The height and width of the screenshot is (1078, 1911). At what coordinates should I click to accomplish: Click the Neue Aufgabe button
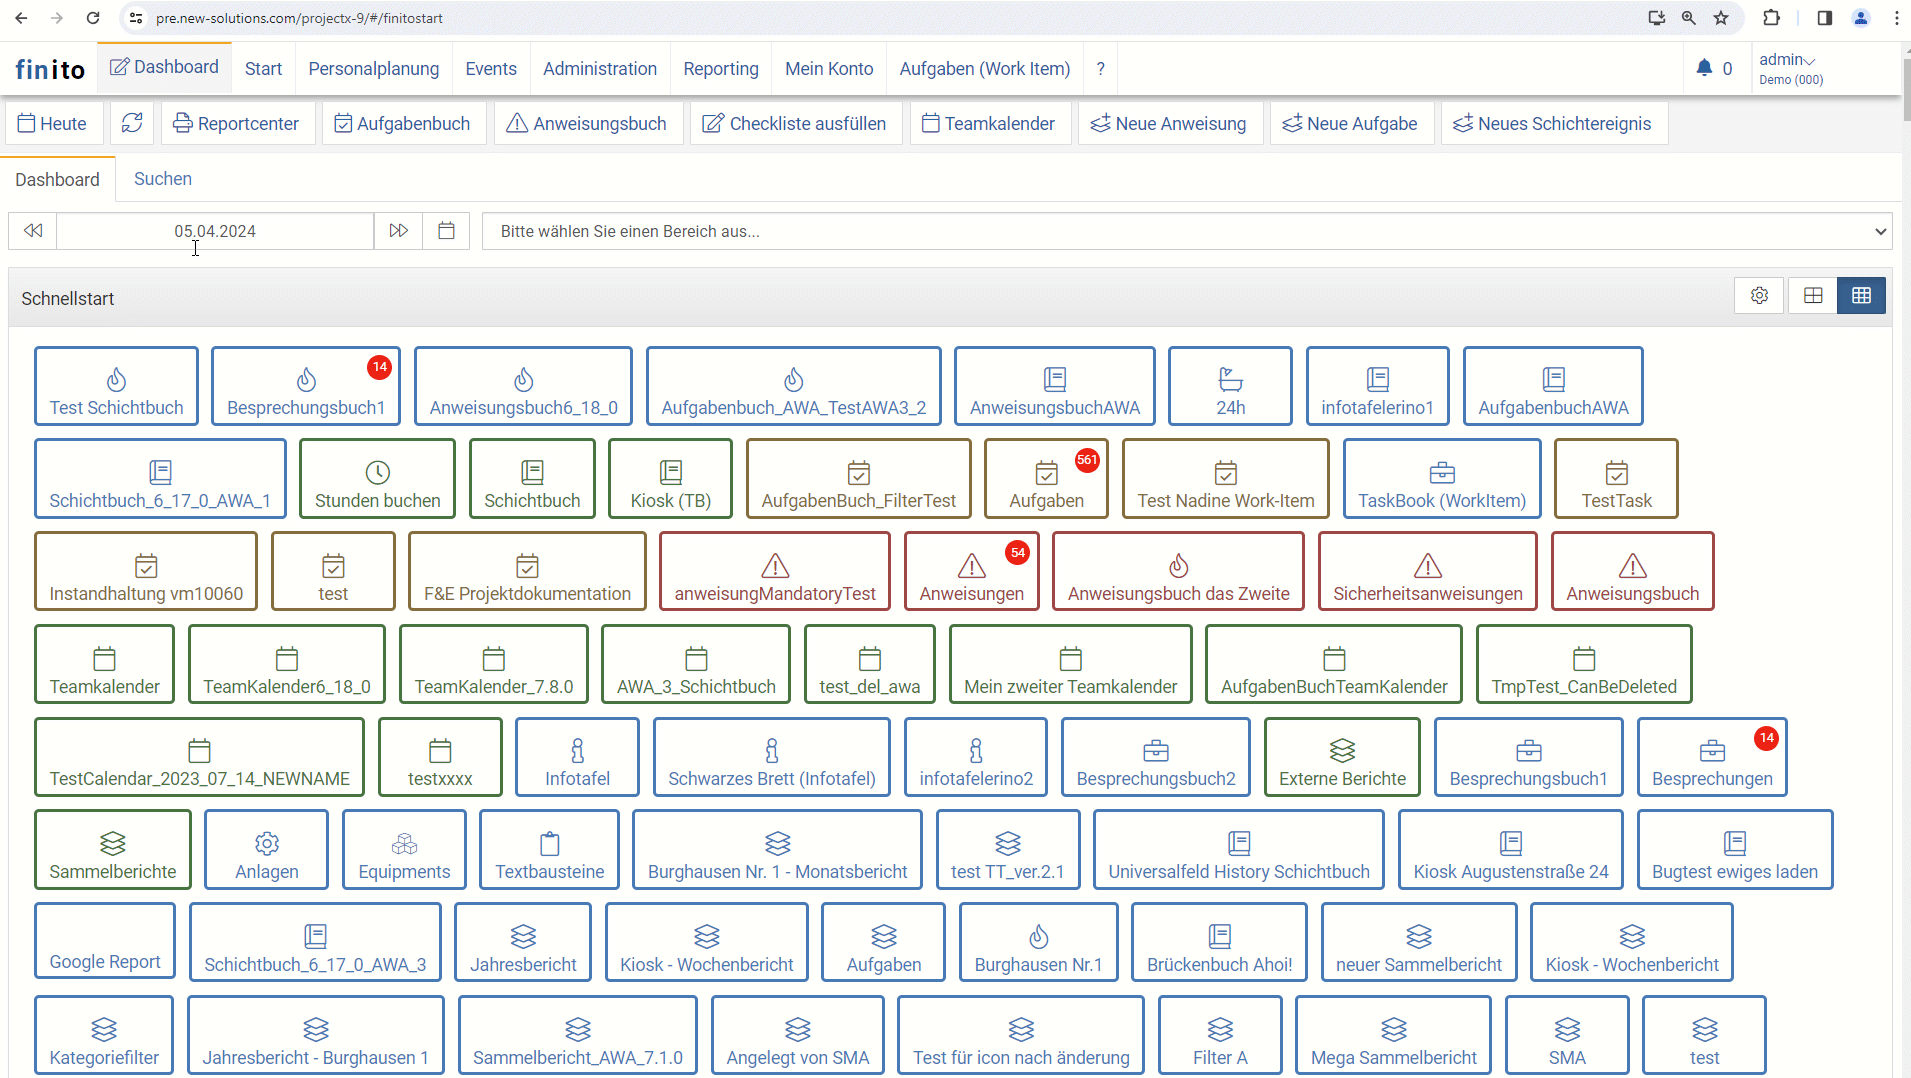click(x=1350, y=123)
